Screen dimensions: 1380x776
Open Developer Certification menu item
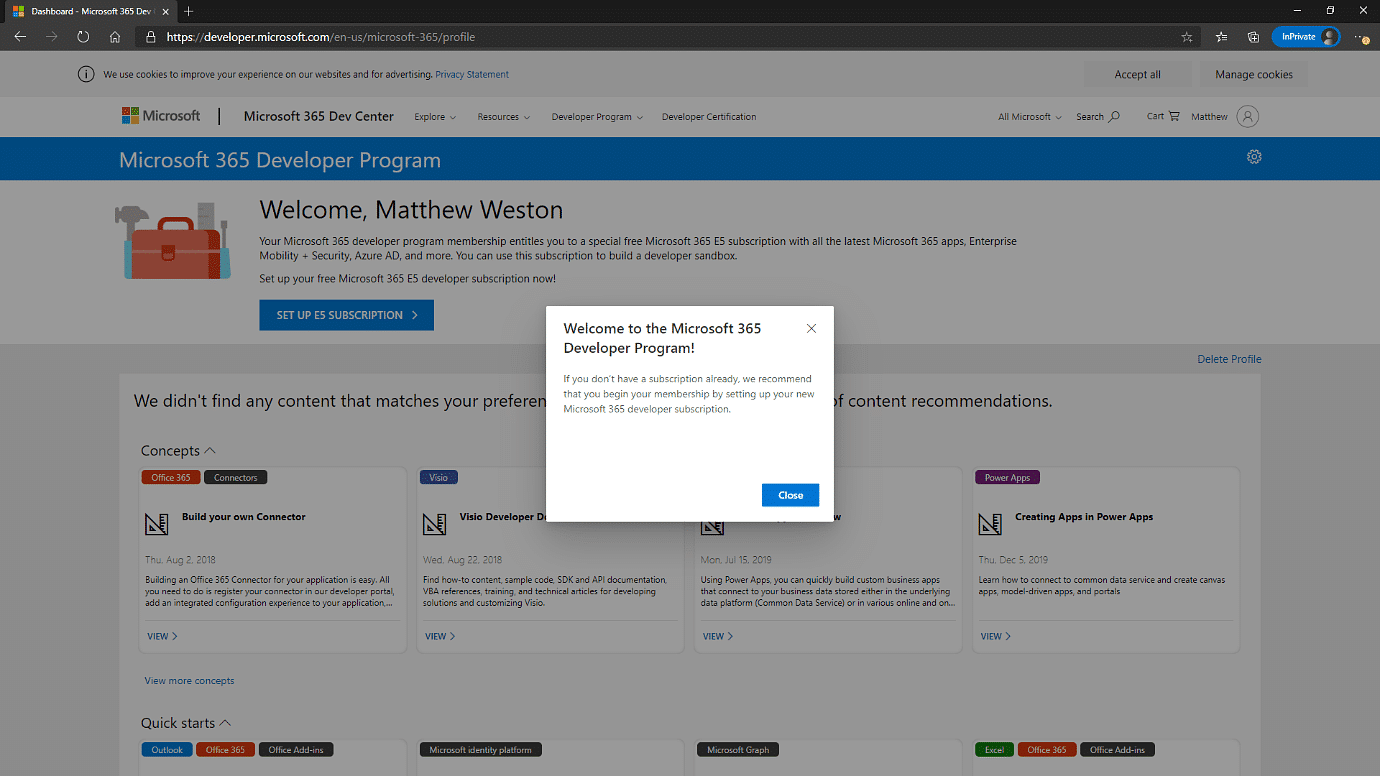(x=709, y=117)
